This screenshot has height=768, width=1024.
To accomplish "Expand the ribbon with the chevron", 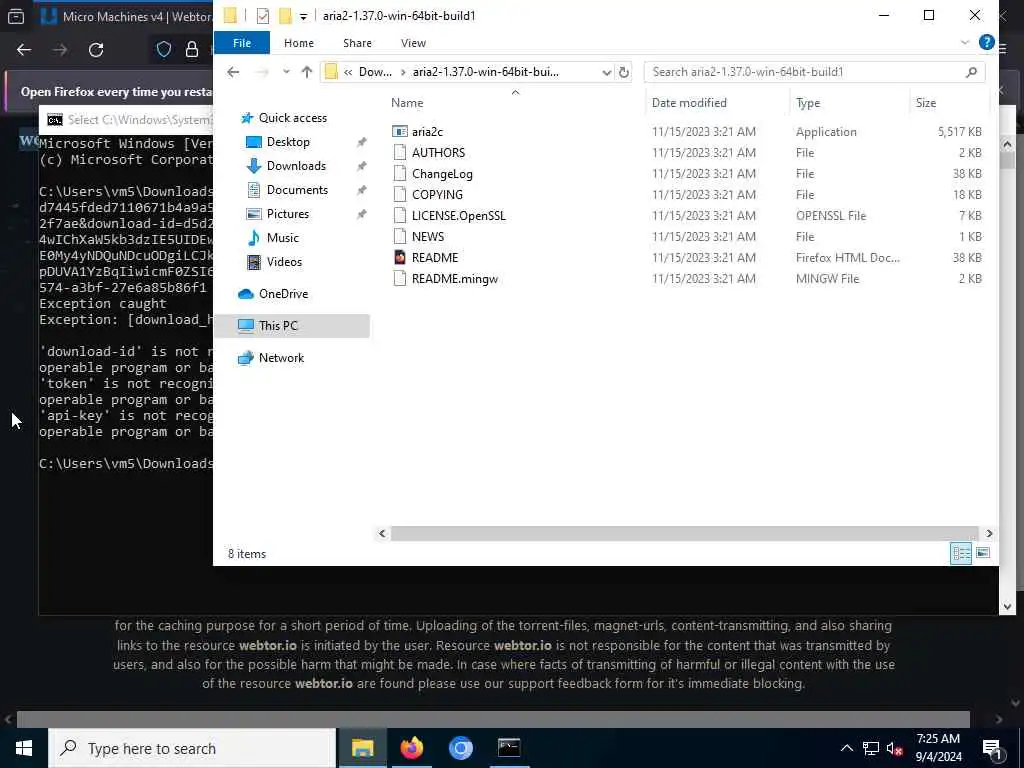I will tap(965, 42).
